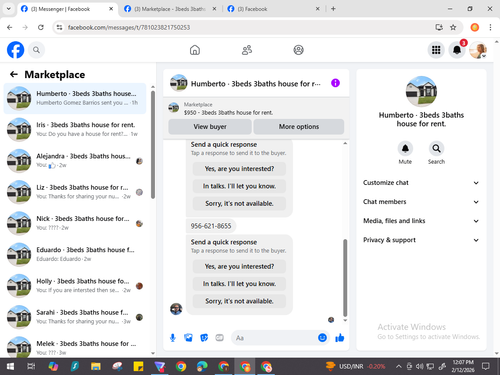
Task: Open the Windows Start menu
Action: 10,367
